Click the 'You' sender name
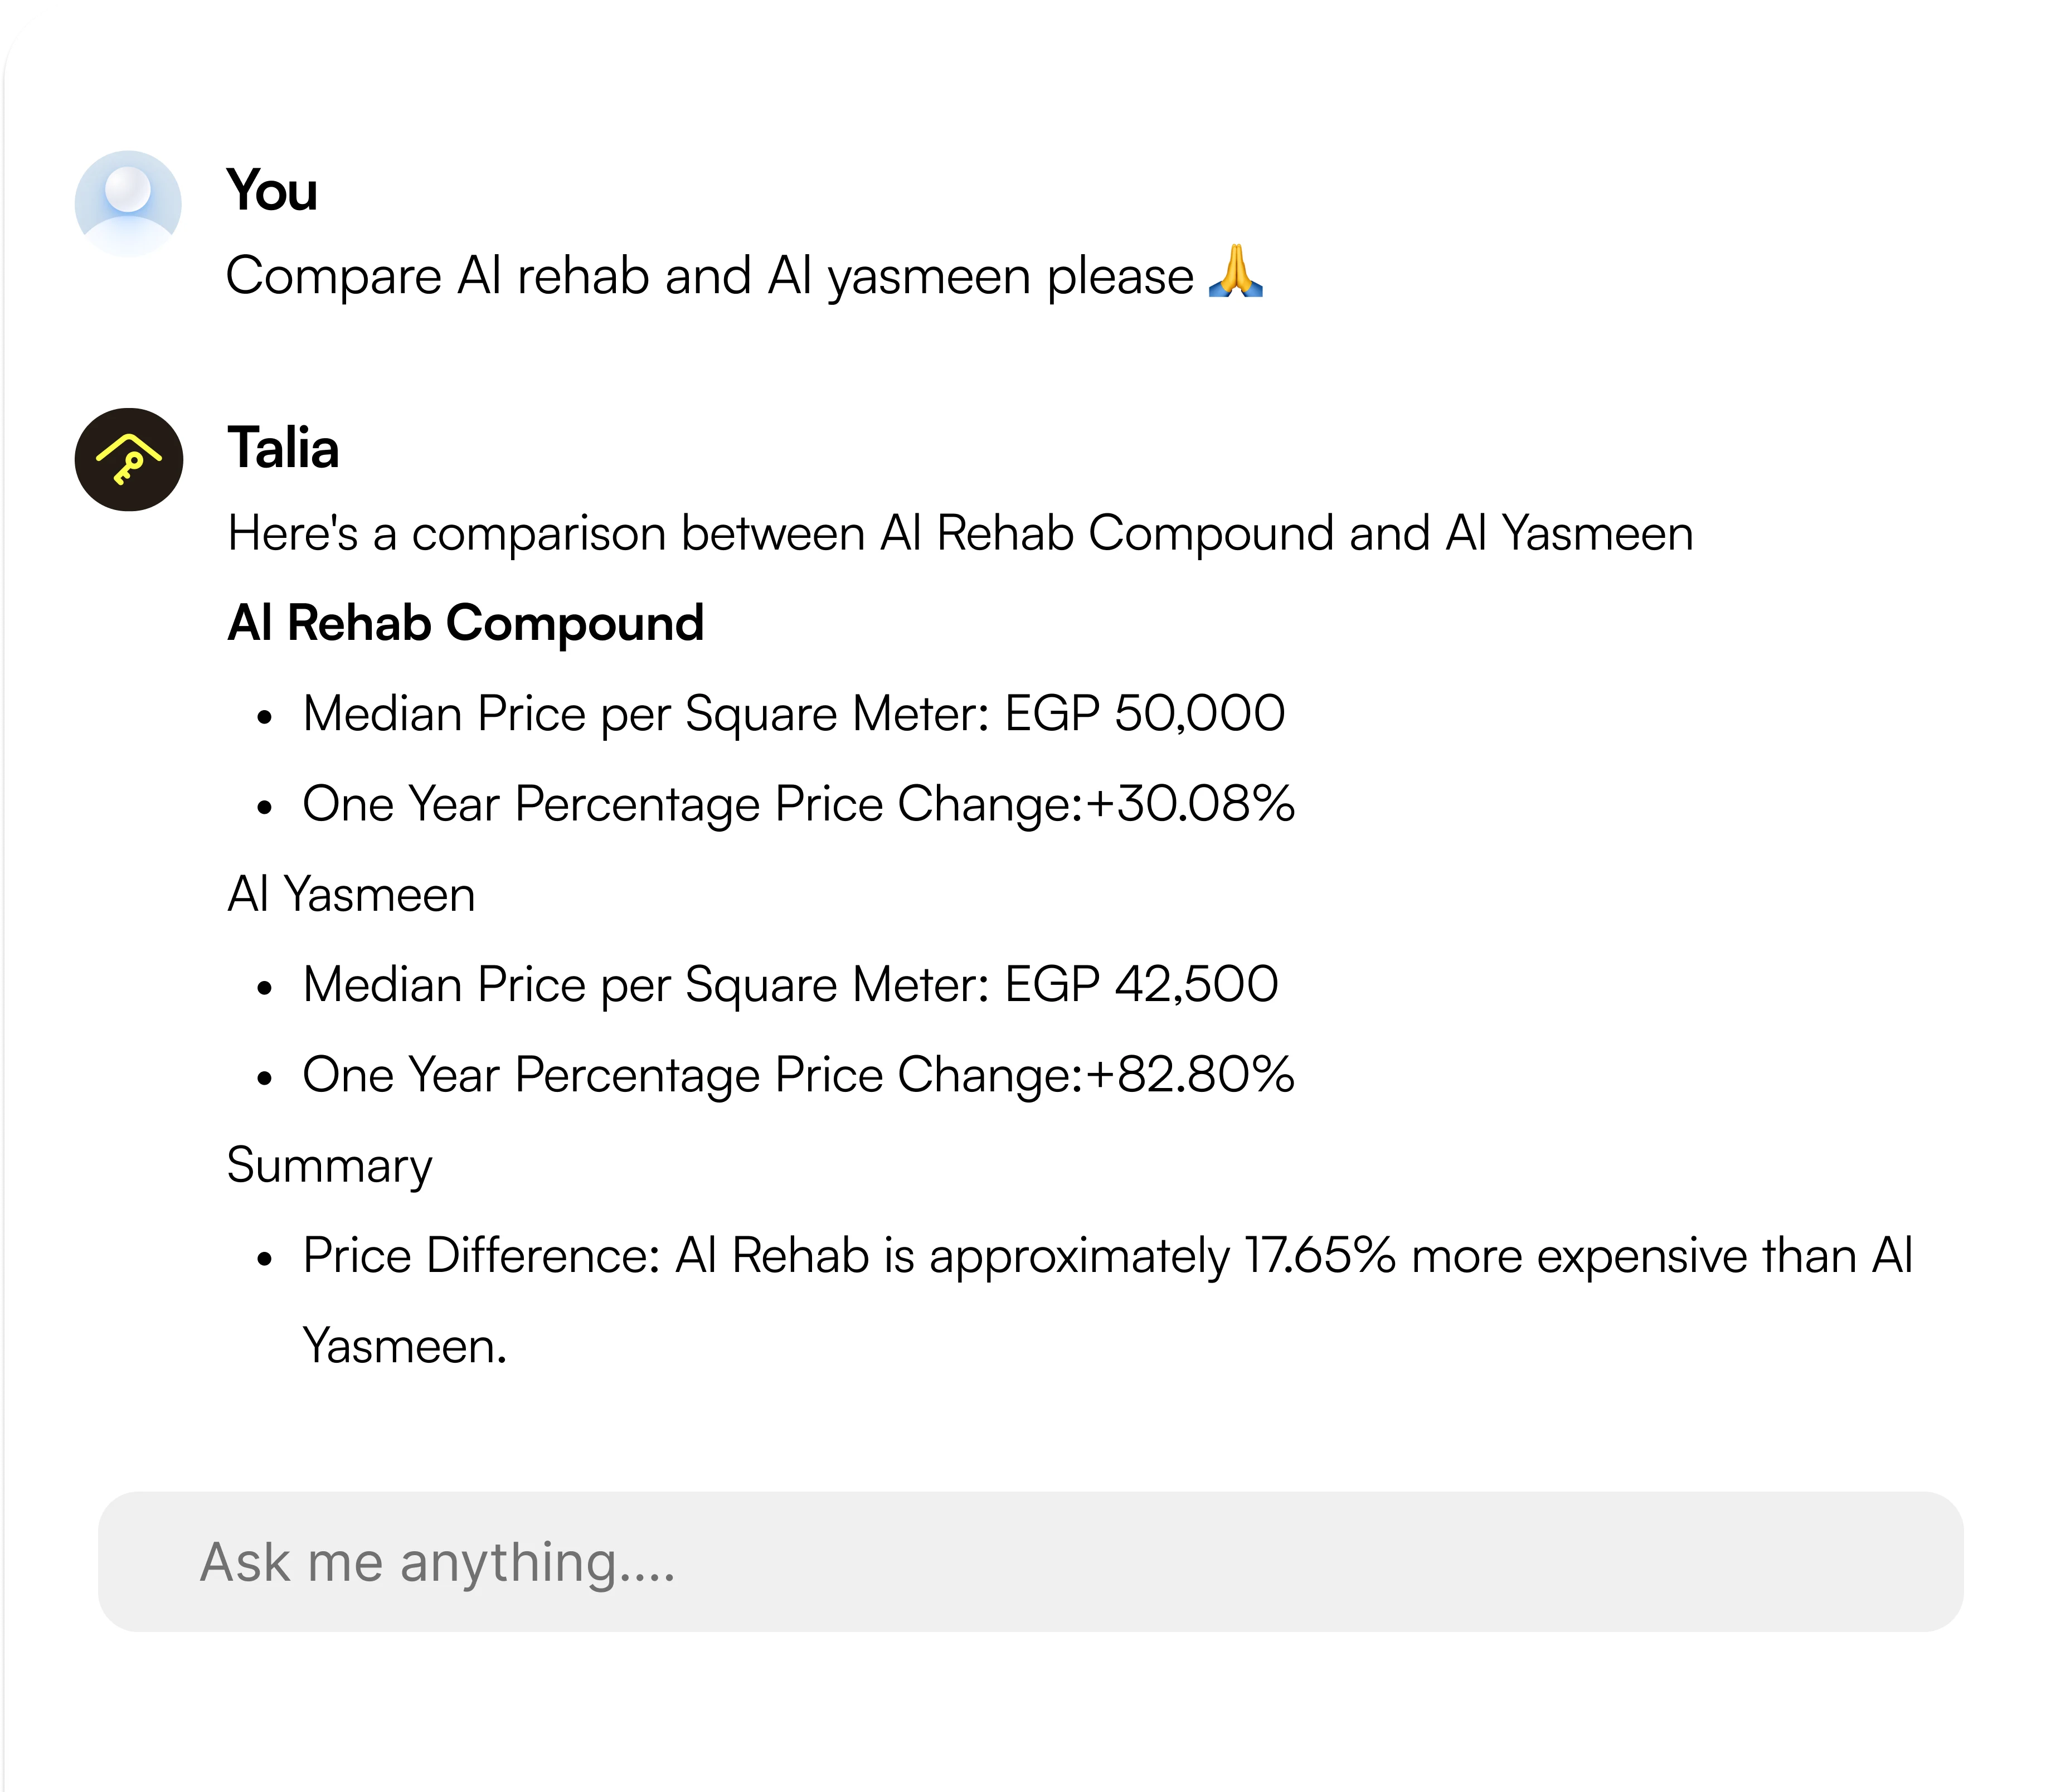Viewport: 2051px width, 1792px height. [x=272, y=190]
